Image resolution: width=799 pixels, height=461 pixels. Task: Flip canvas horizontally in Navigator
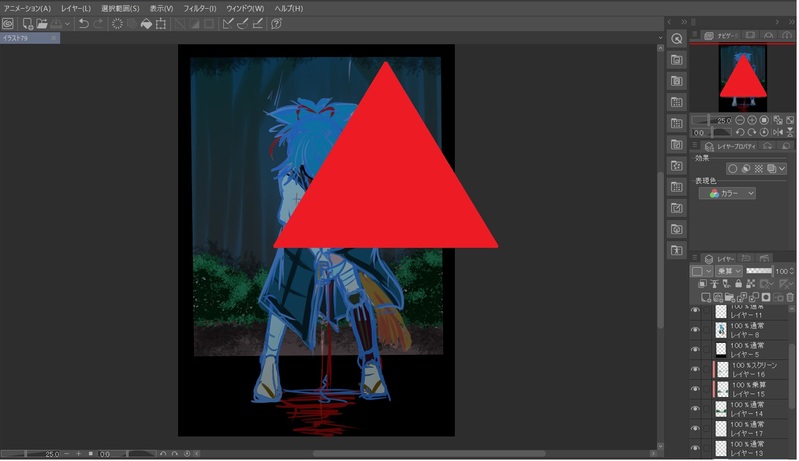tap(778, 132)
